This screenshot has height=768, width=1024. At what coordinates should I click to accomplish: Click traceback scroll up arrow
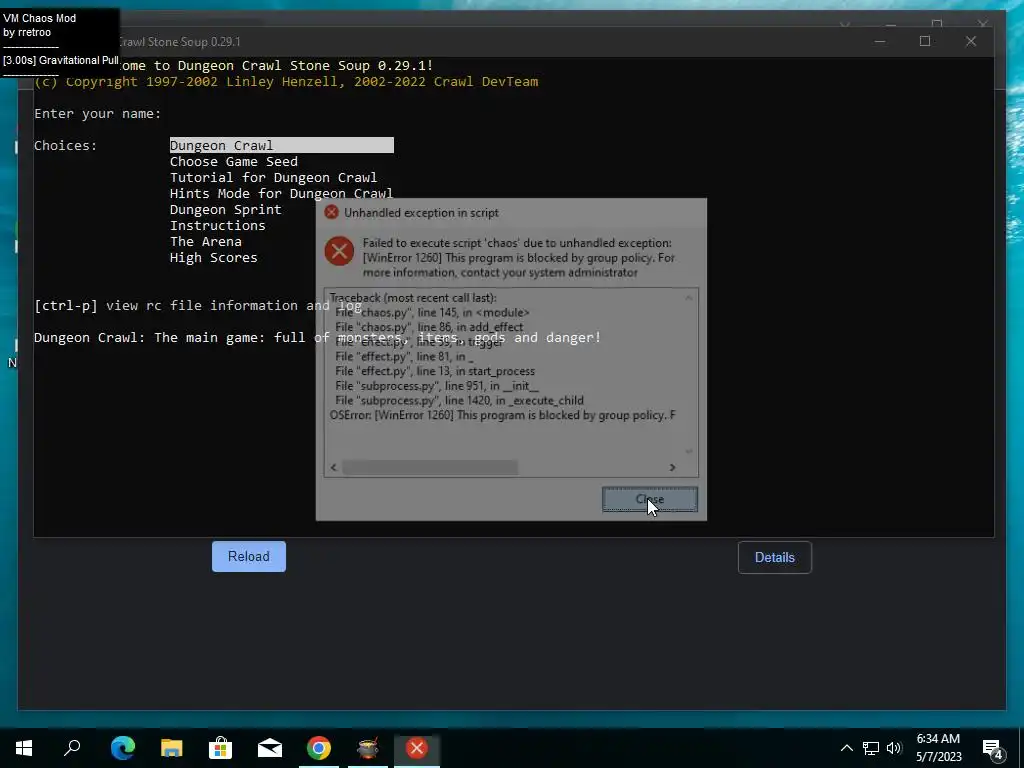tap(688, 298)
